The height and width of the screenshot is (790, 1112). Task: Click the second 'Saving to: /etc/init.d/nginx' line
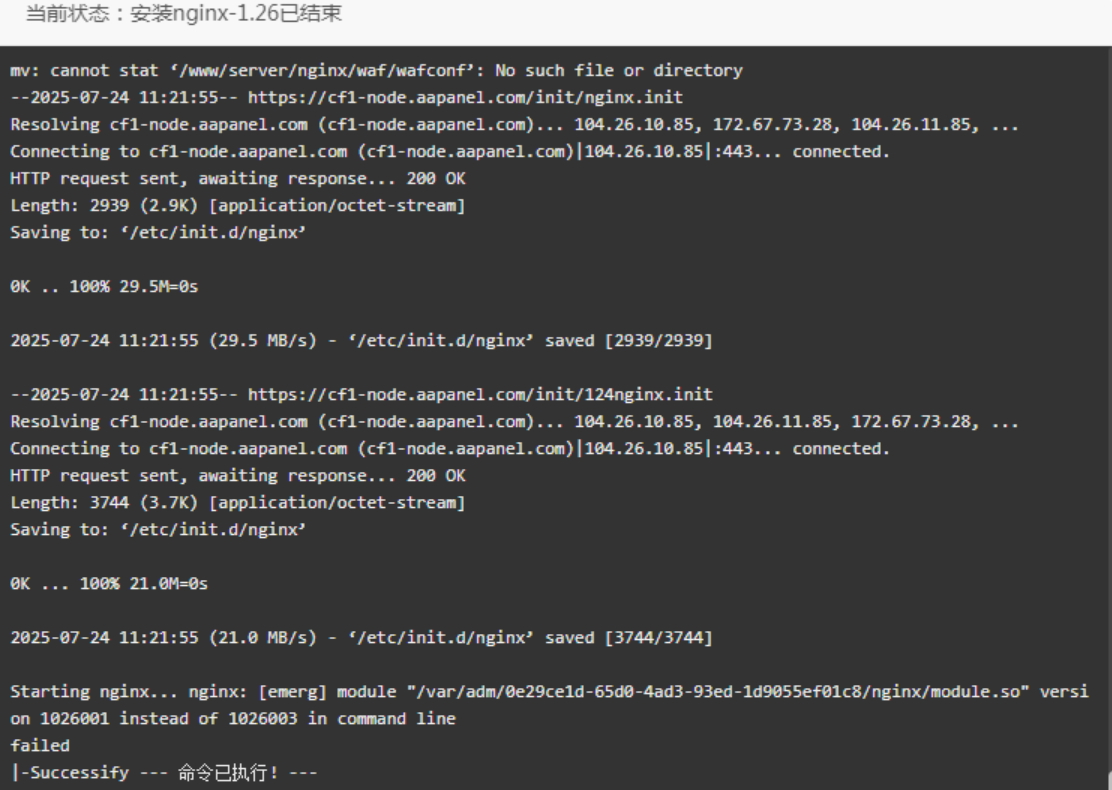click(x=157, y=530)
